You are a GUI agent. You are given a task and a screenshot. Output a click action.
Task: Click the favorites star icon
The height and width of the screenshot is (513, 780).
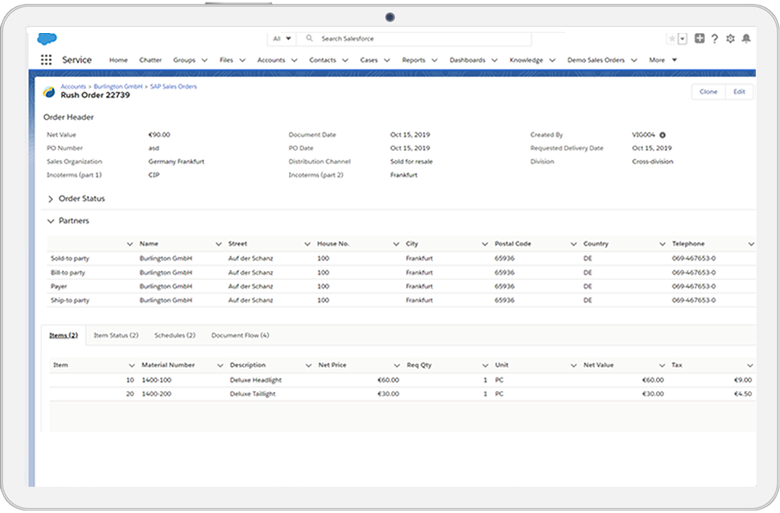672,39
